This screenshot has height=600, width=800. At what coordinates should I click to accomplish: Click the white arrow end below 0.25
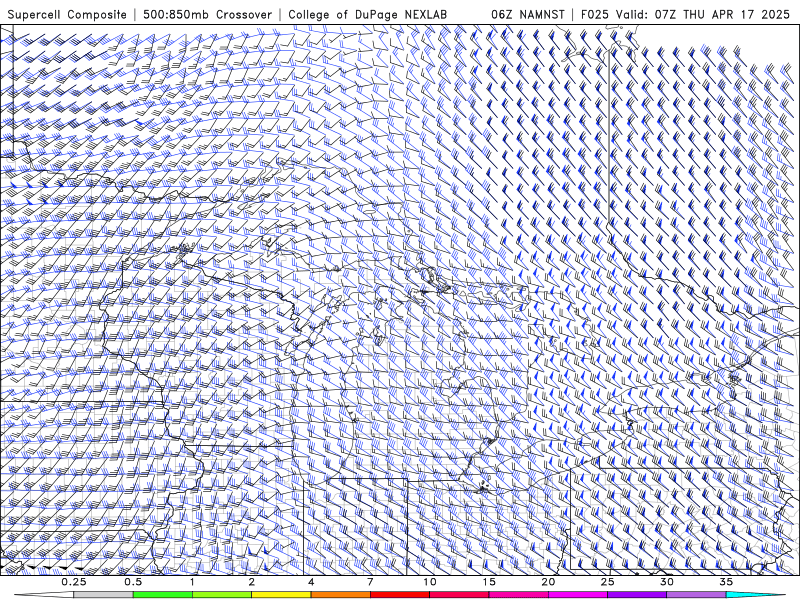pyautogui.click(x=43, y=595)
